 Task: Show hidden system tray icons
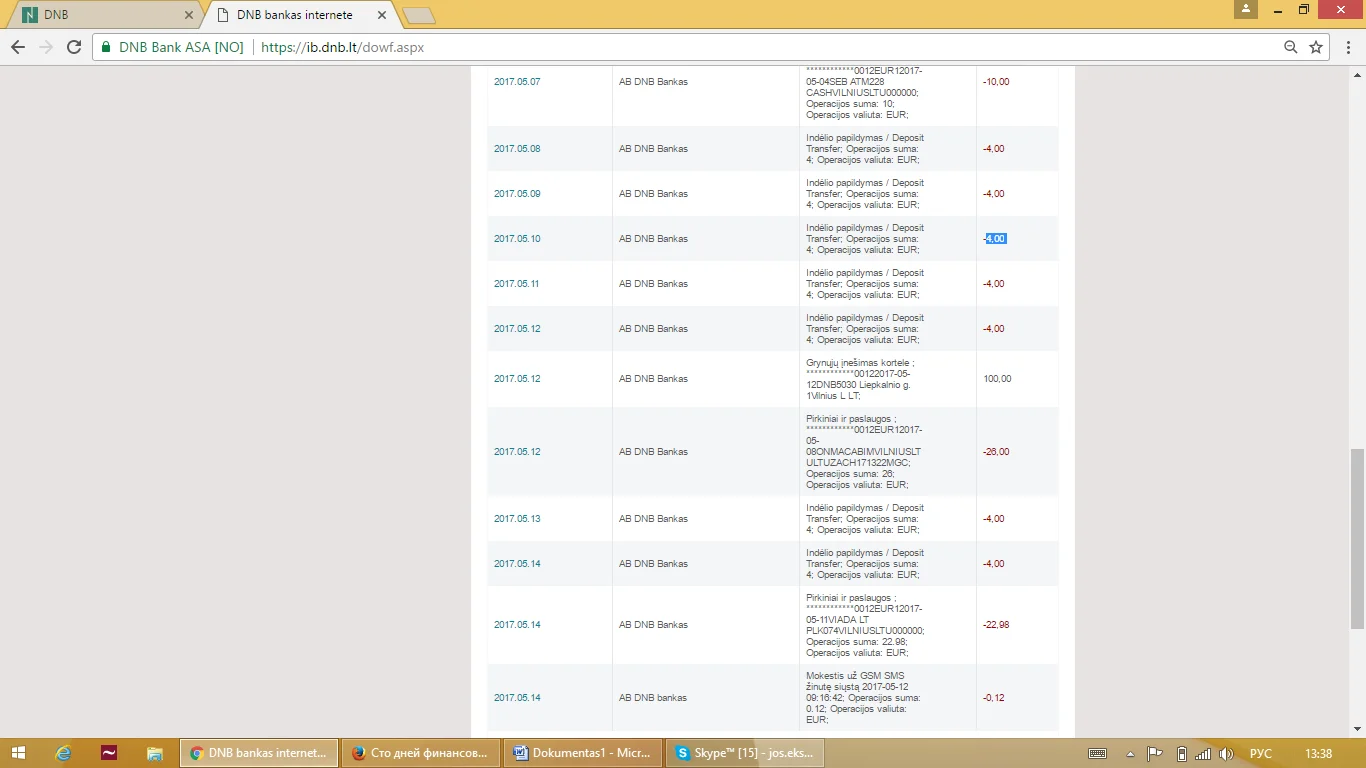pos(1130,753)
